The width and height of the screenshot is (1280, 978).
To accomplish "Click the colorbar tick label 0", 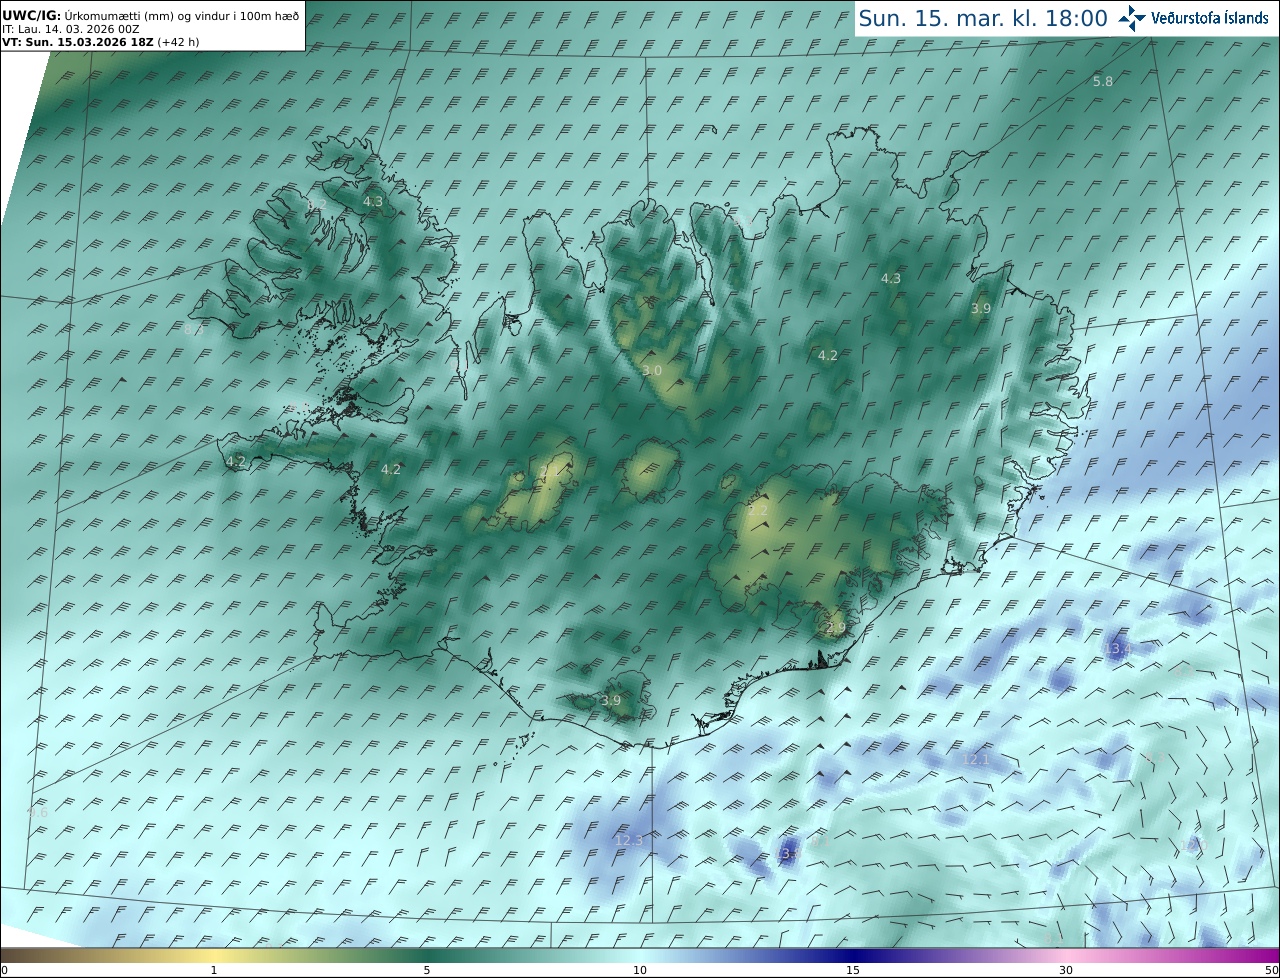I will coord(4,970).
